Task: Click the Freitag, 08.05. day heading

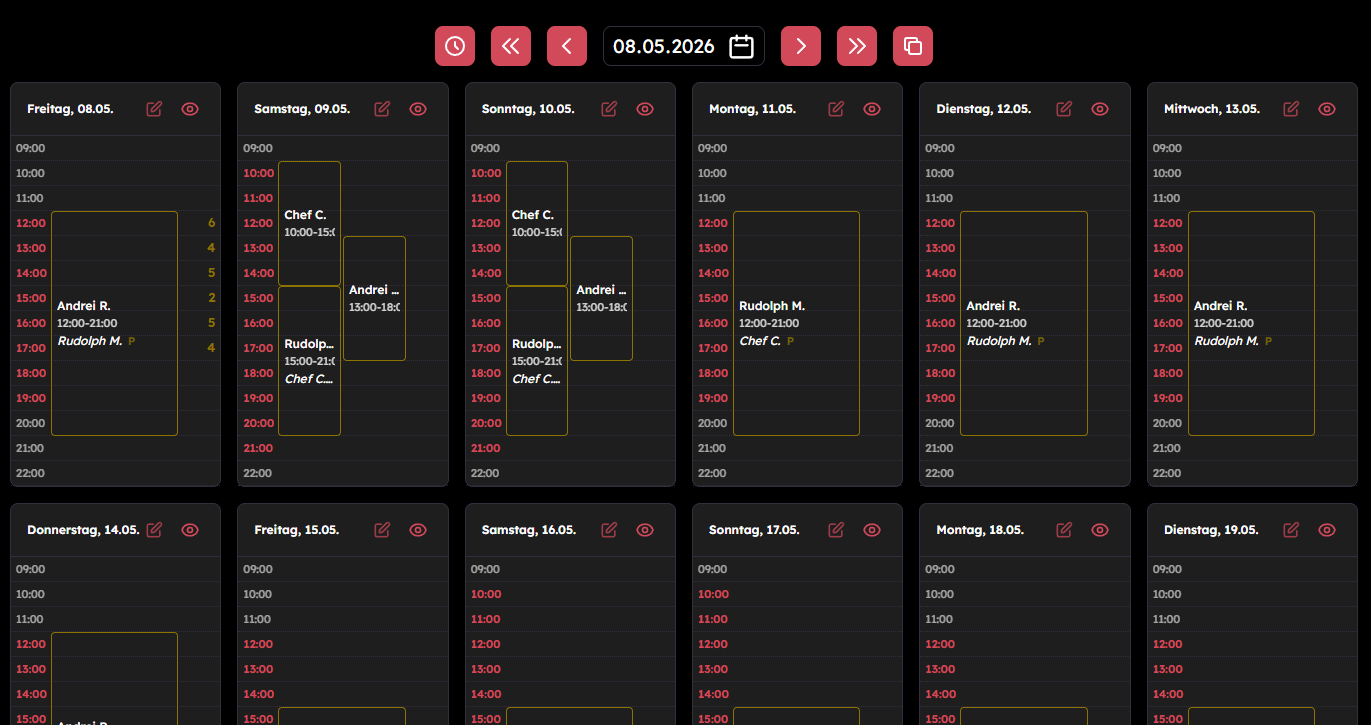Action: click(70, 109)
